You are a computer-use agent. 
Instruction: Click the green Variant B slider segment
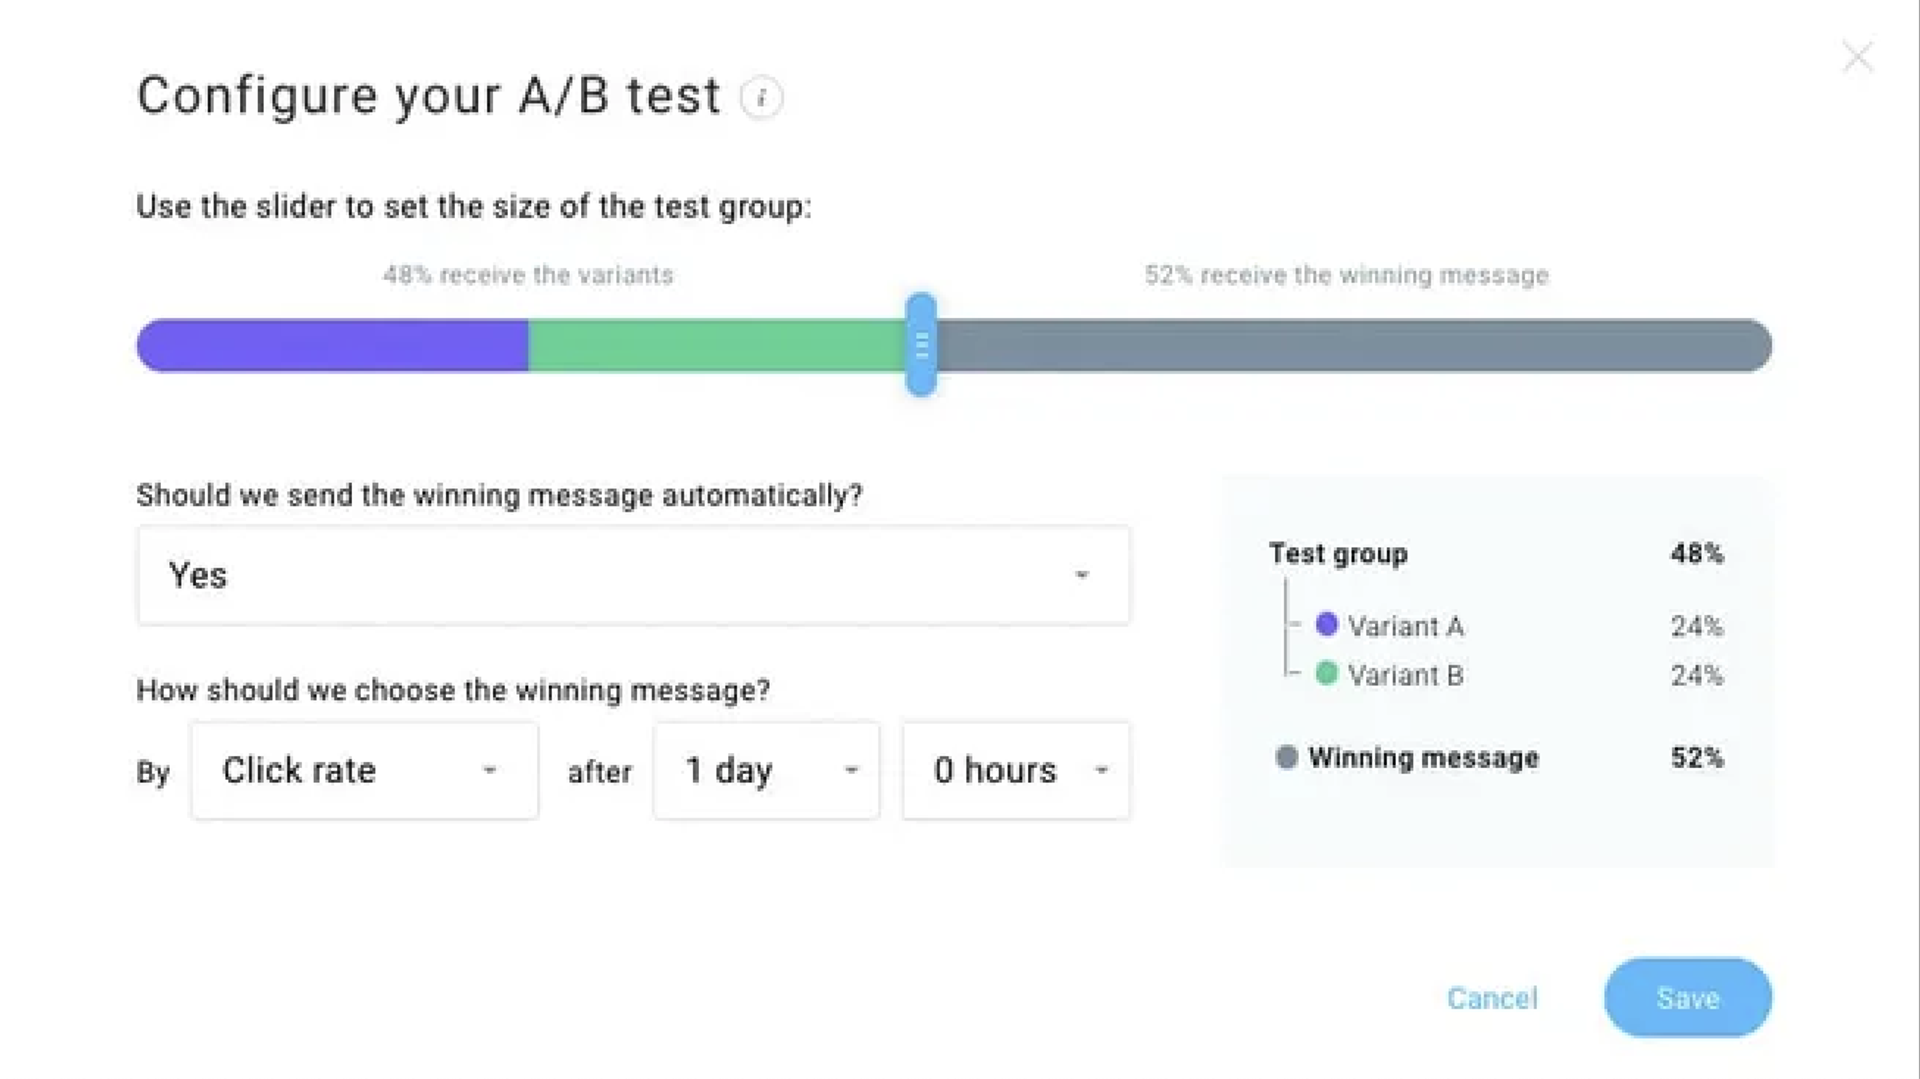(x=715, y=346)
